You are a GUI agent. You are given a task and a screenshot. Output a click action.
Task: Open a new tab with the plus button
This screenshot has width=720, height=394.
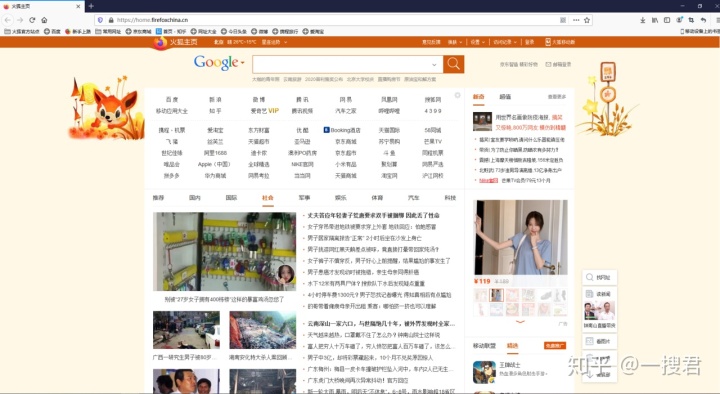tap(91, 6)
